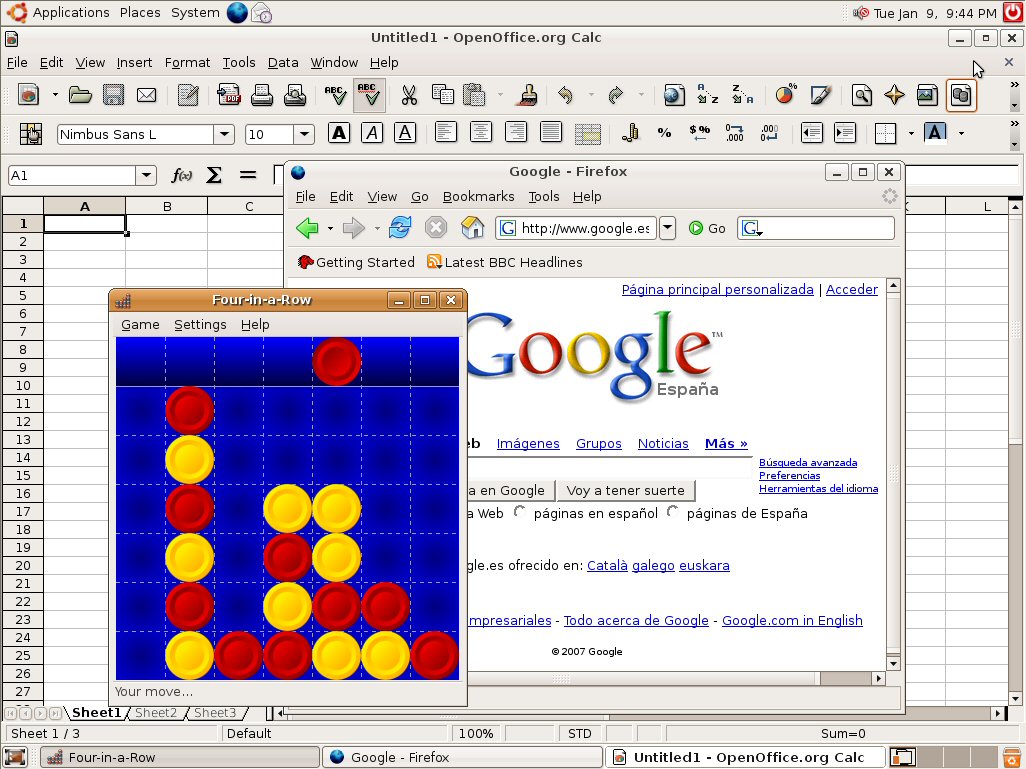
Task: Open the Noticias link on Google
Action: pyautogui.click(x=663, y=444)
